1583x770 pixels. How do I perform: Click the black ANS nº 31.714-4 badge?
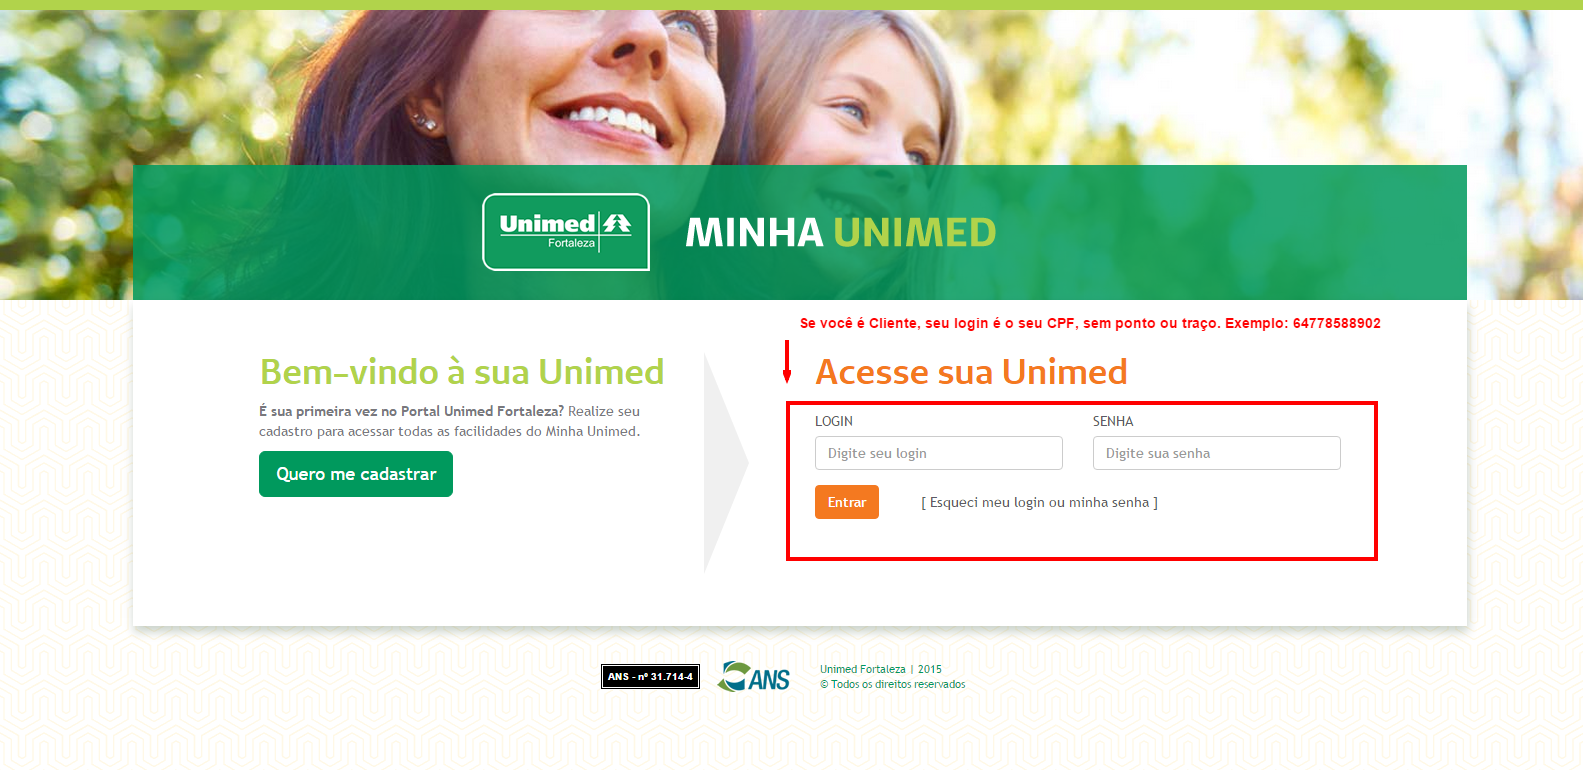pyautogui.click(x=650, y=677)
